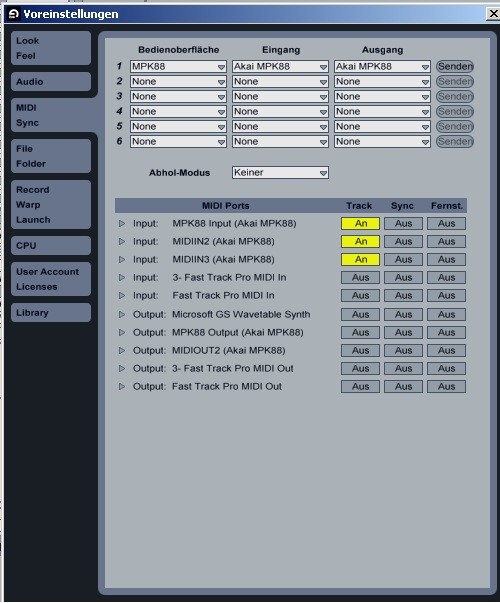Image resolution: width=500 pixels, height=603 pixels.
Task: Expand the MPK88 Input port row
Action: [x=122, y=223]
